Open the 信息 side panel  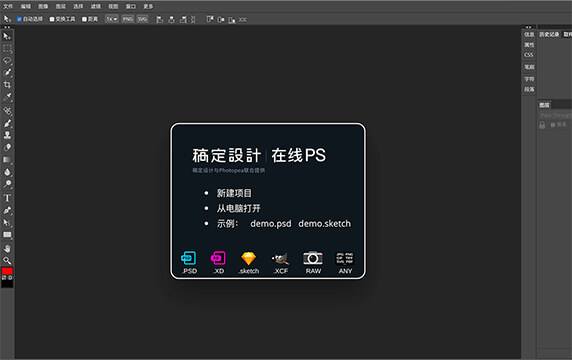pos(529,34)
